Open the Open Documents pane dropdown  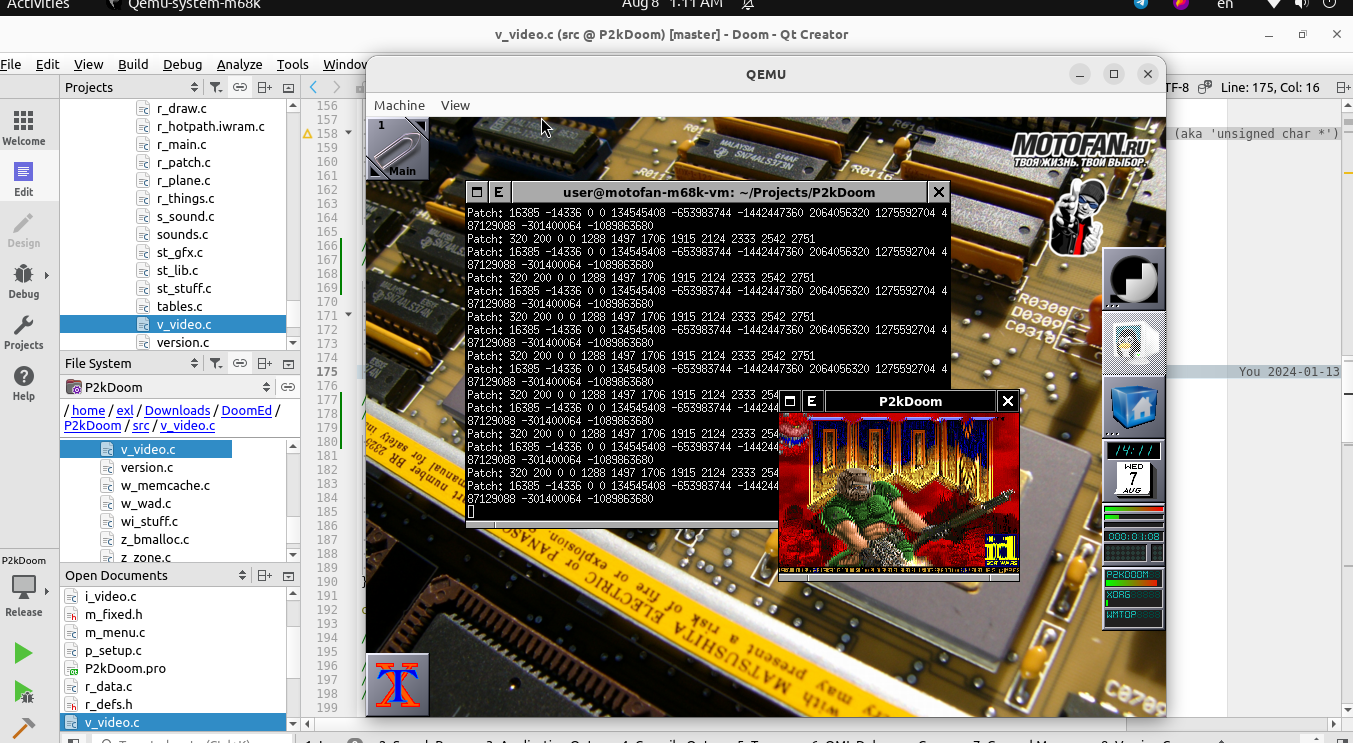pyautogui.click(x=155, y=575)
